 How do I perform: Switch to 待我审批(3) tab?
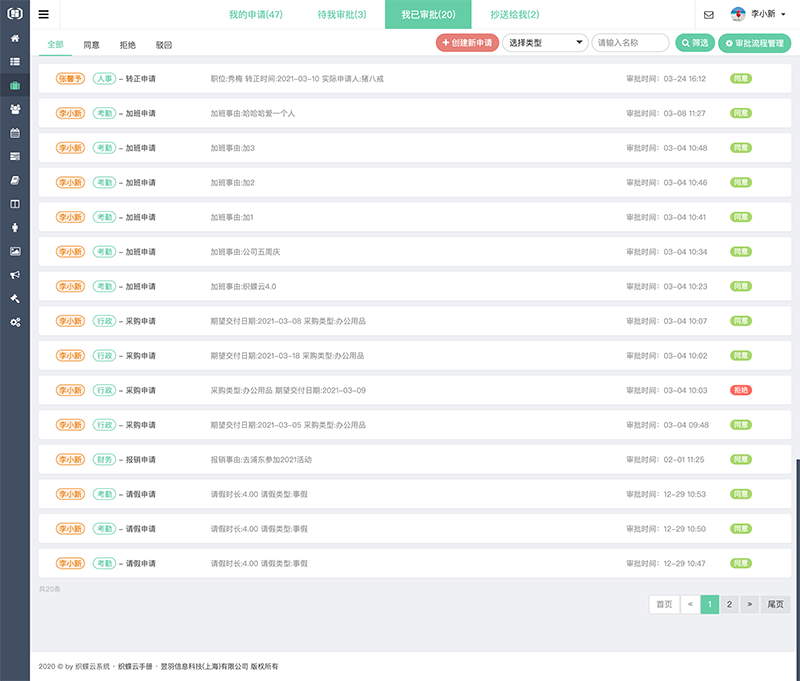(x=341, y=15)
